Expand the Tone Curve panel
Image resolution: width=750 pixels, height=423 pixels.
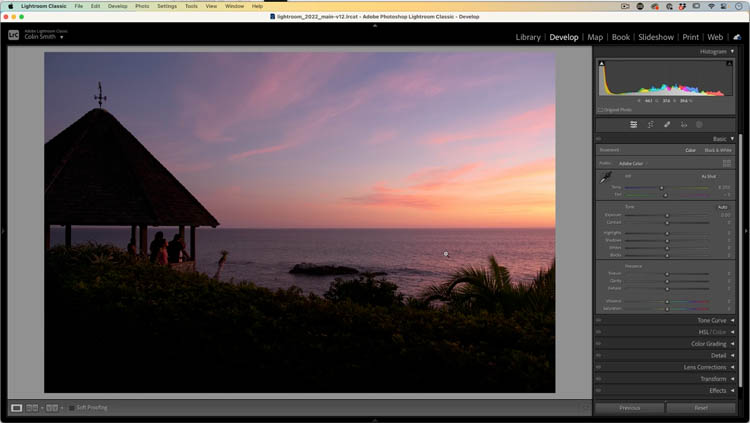[x=731, y=320]
